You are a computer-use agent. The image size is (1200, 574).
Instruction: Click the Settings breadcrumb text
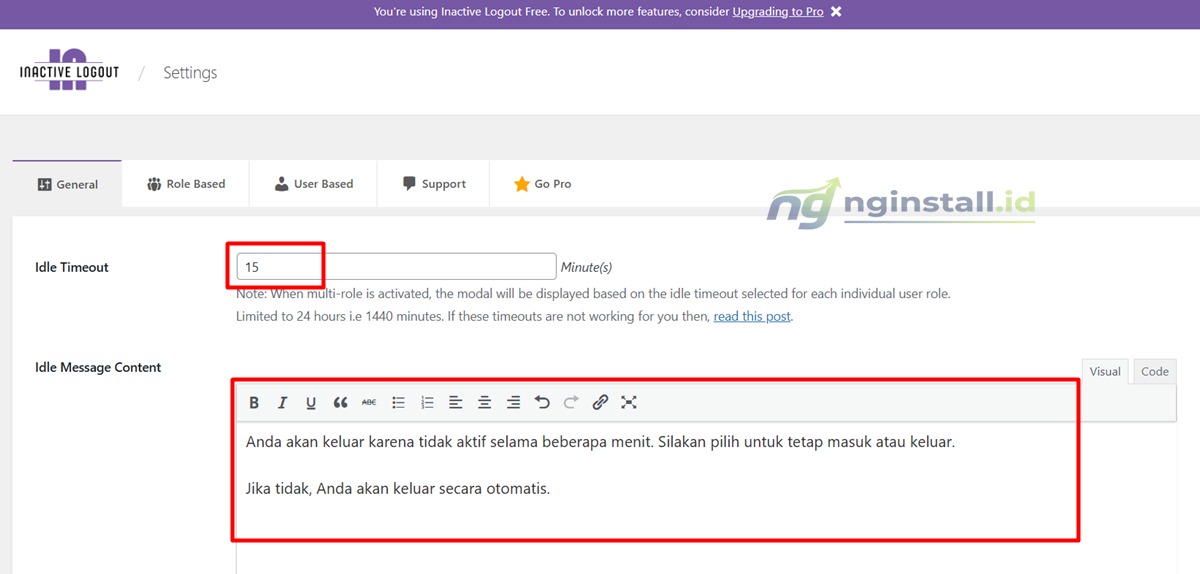tap(190, 73)
